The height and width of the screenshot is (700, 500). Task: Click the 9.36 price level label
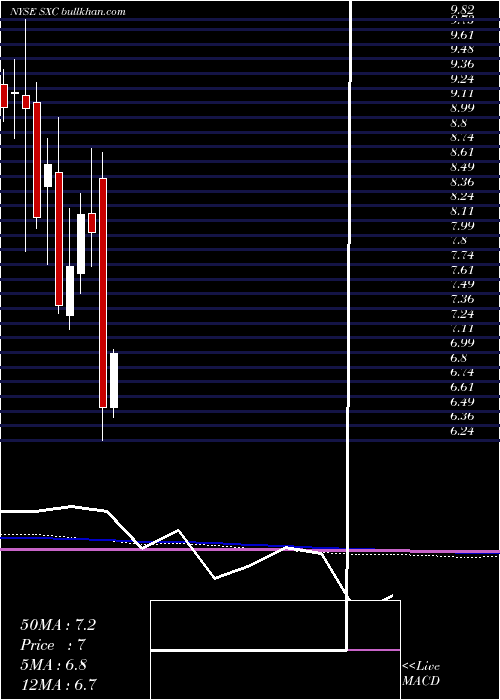[x=462, y=64]
